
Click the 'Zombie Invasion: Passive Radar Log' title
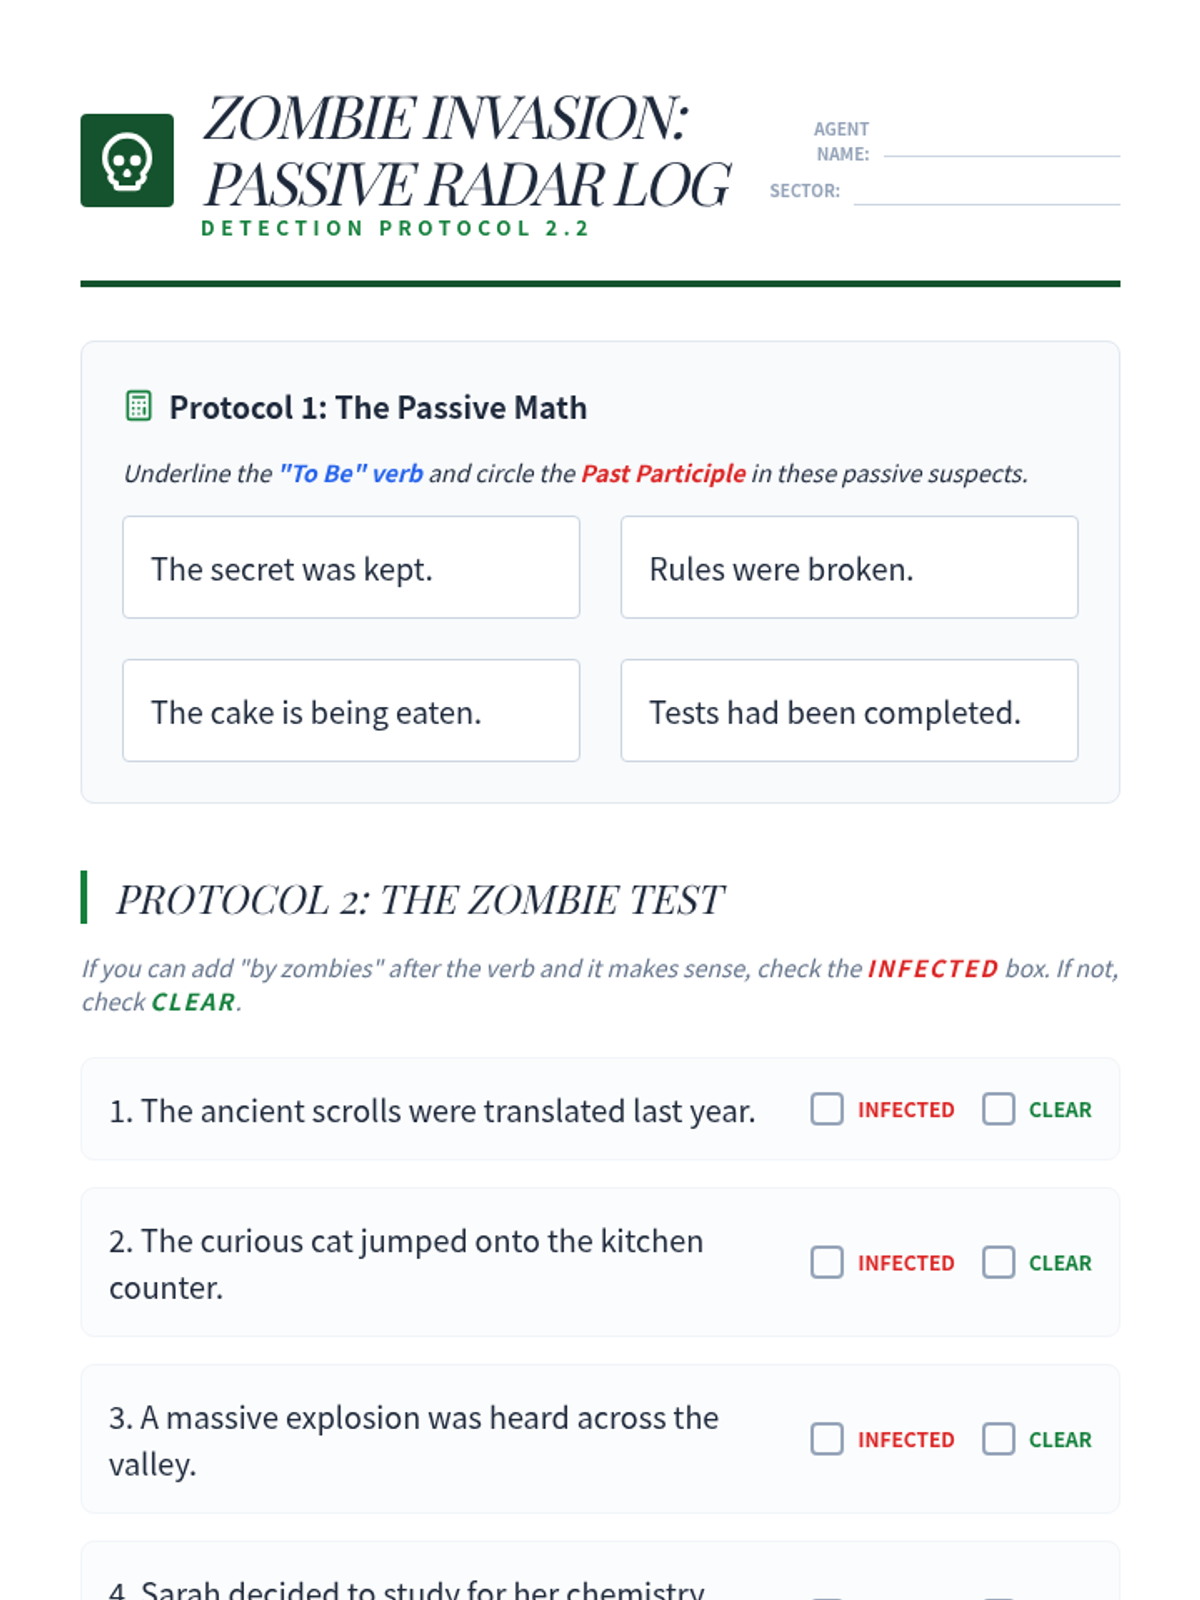point(467,151)
